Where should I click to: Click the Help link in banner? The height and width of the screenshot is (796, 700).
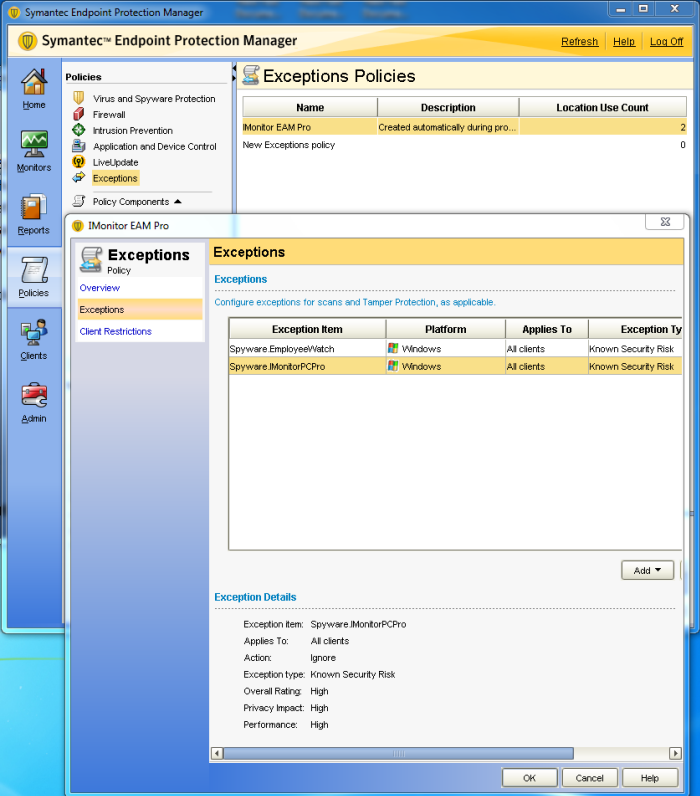(624, 42)
